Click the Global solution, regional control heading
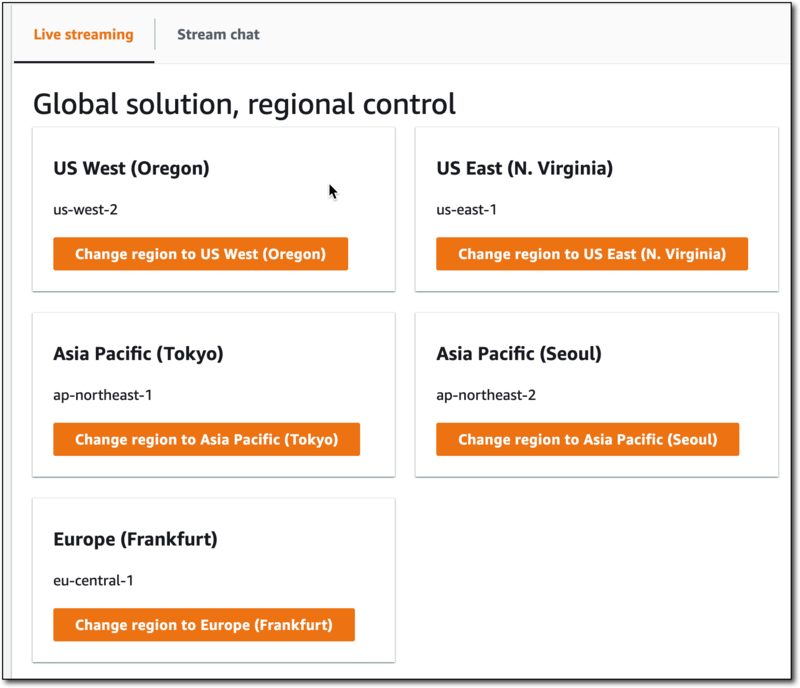This screenshot has width=800, height=688. 244,103
